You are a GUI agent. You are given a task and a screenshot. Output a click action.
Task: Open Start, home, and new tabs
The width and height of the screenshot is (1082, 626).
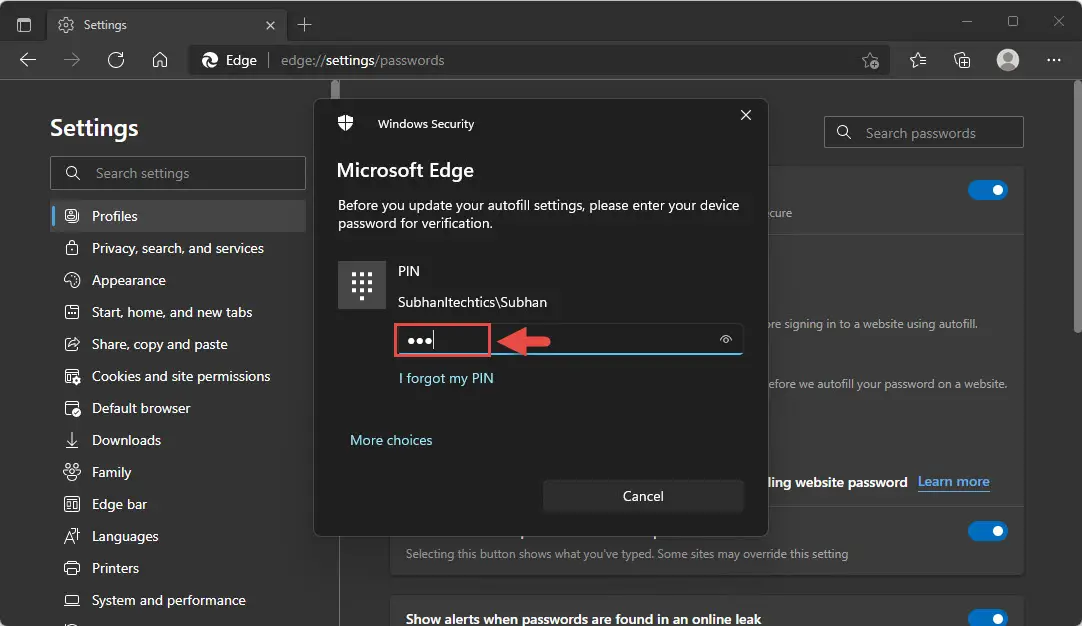point(178,312)
